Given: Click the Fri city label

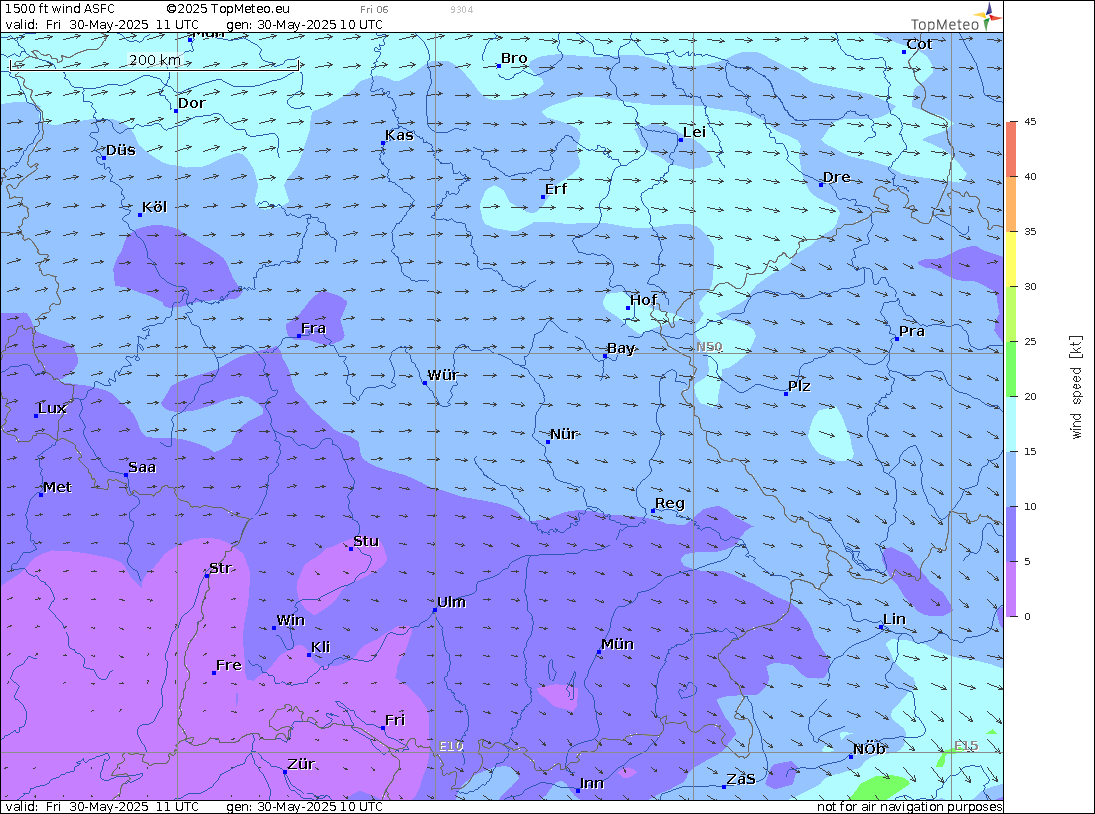Looking at the screenshot, I should click(x=395, y=720).
